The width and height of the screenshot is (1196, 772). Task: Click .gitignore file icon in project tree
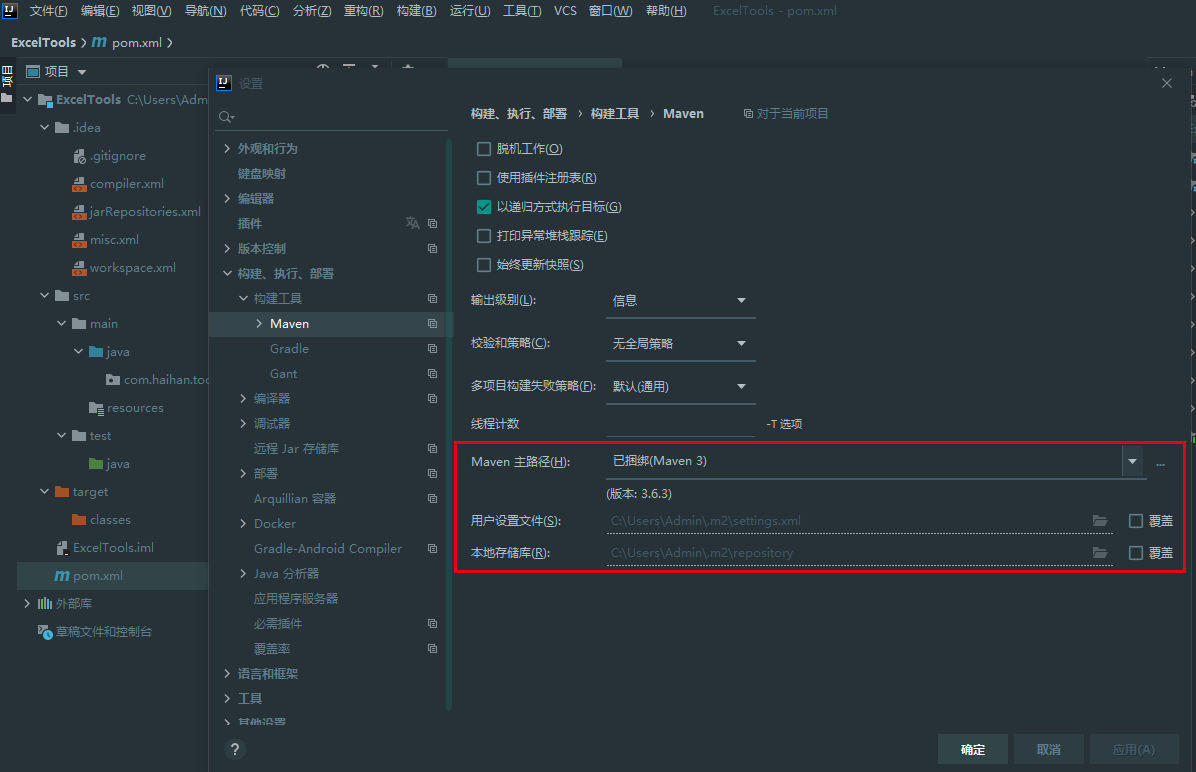click(x=79, y=156)
